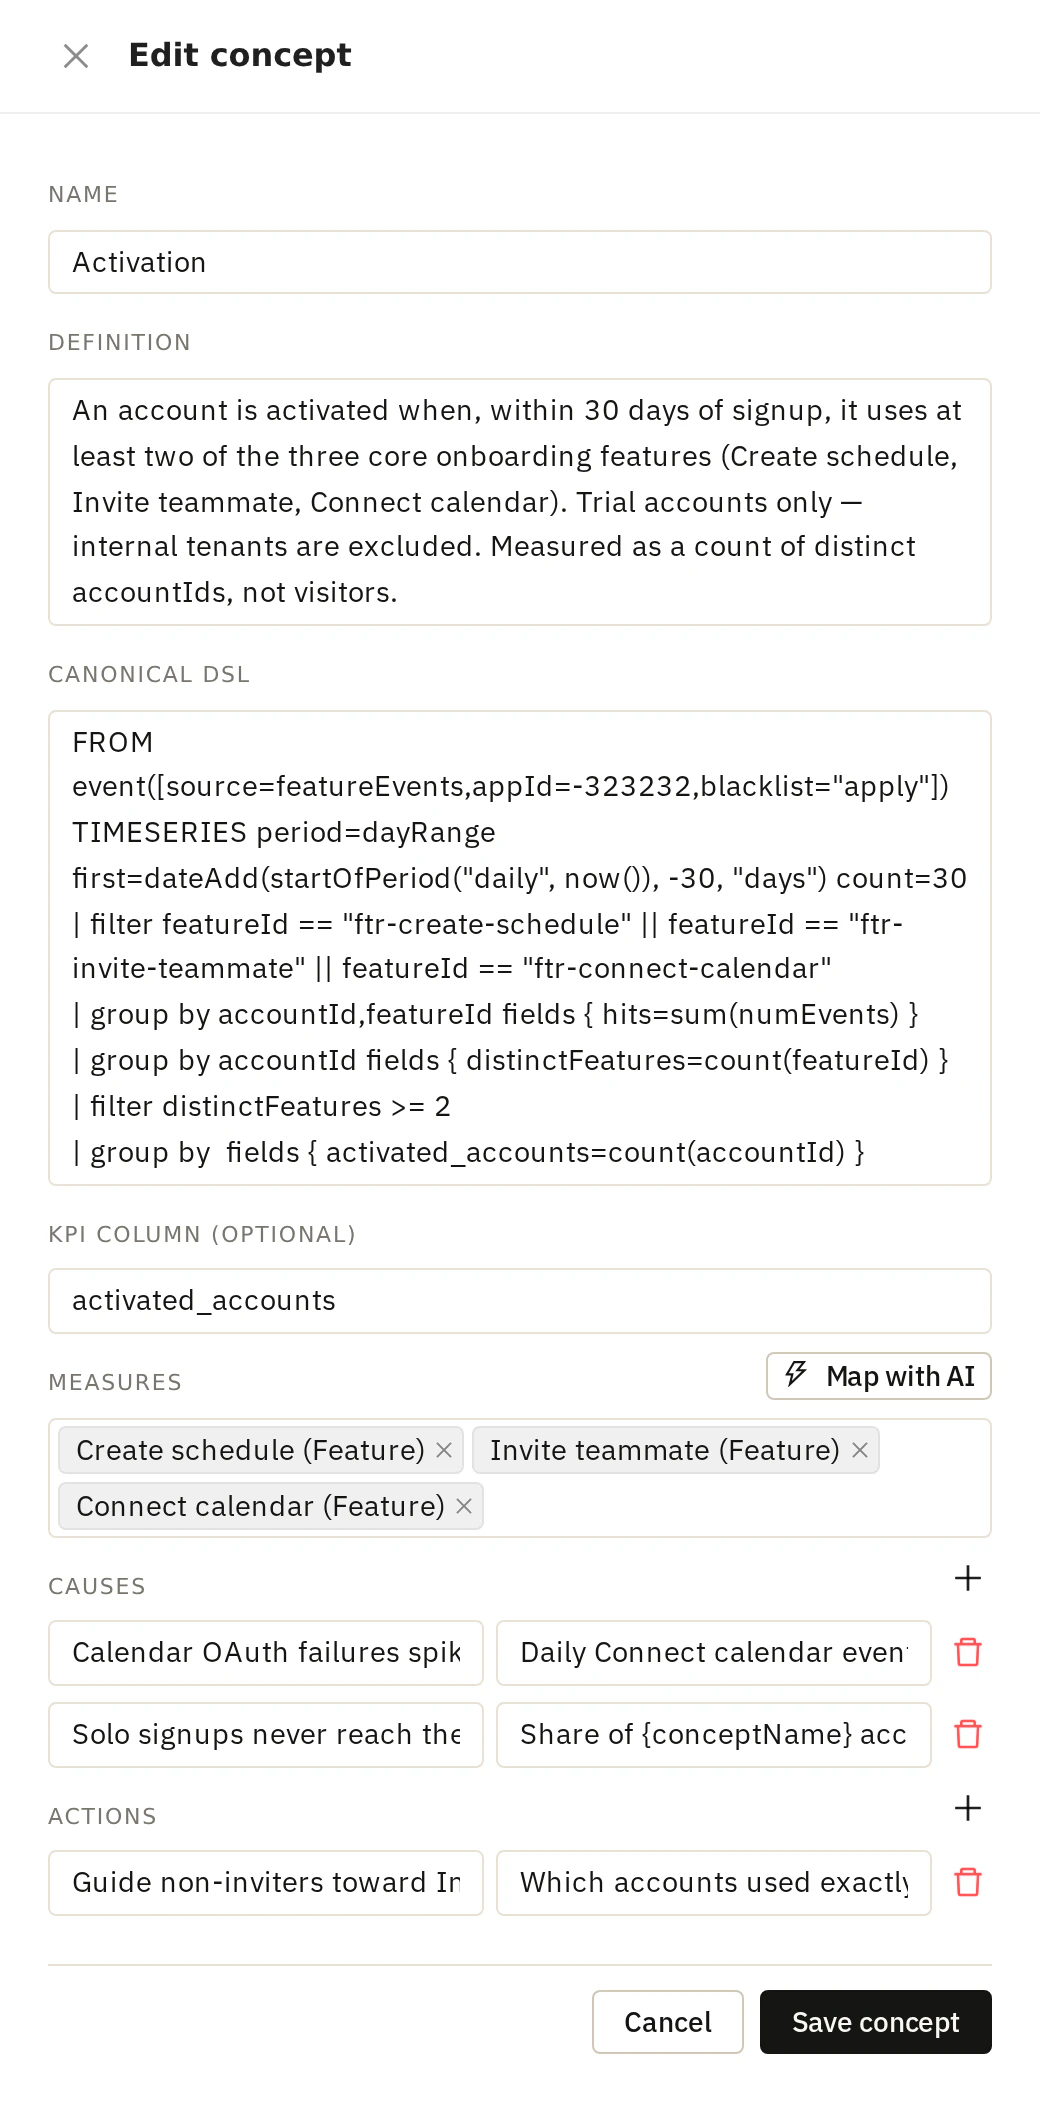Edit the Daily Connect calendar events field
The image size is (1040, 2110).
(x=714, y=1652)
